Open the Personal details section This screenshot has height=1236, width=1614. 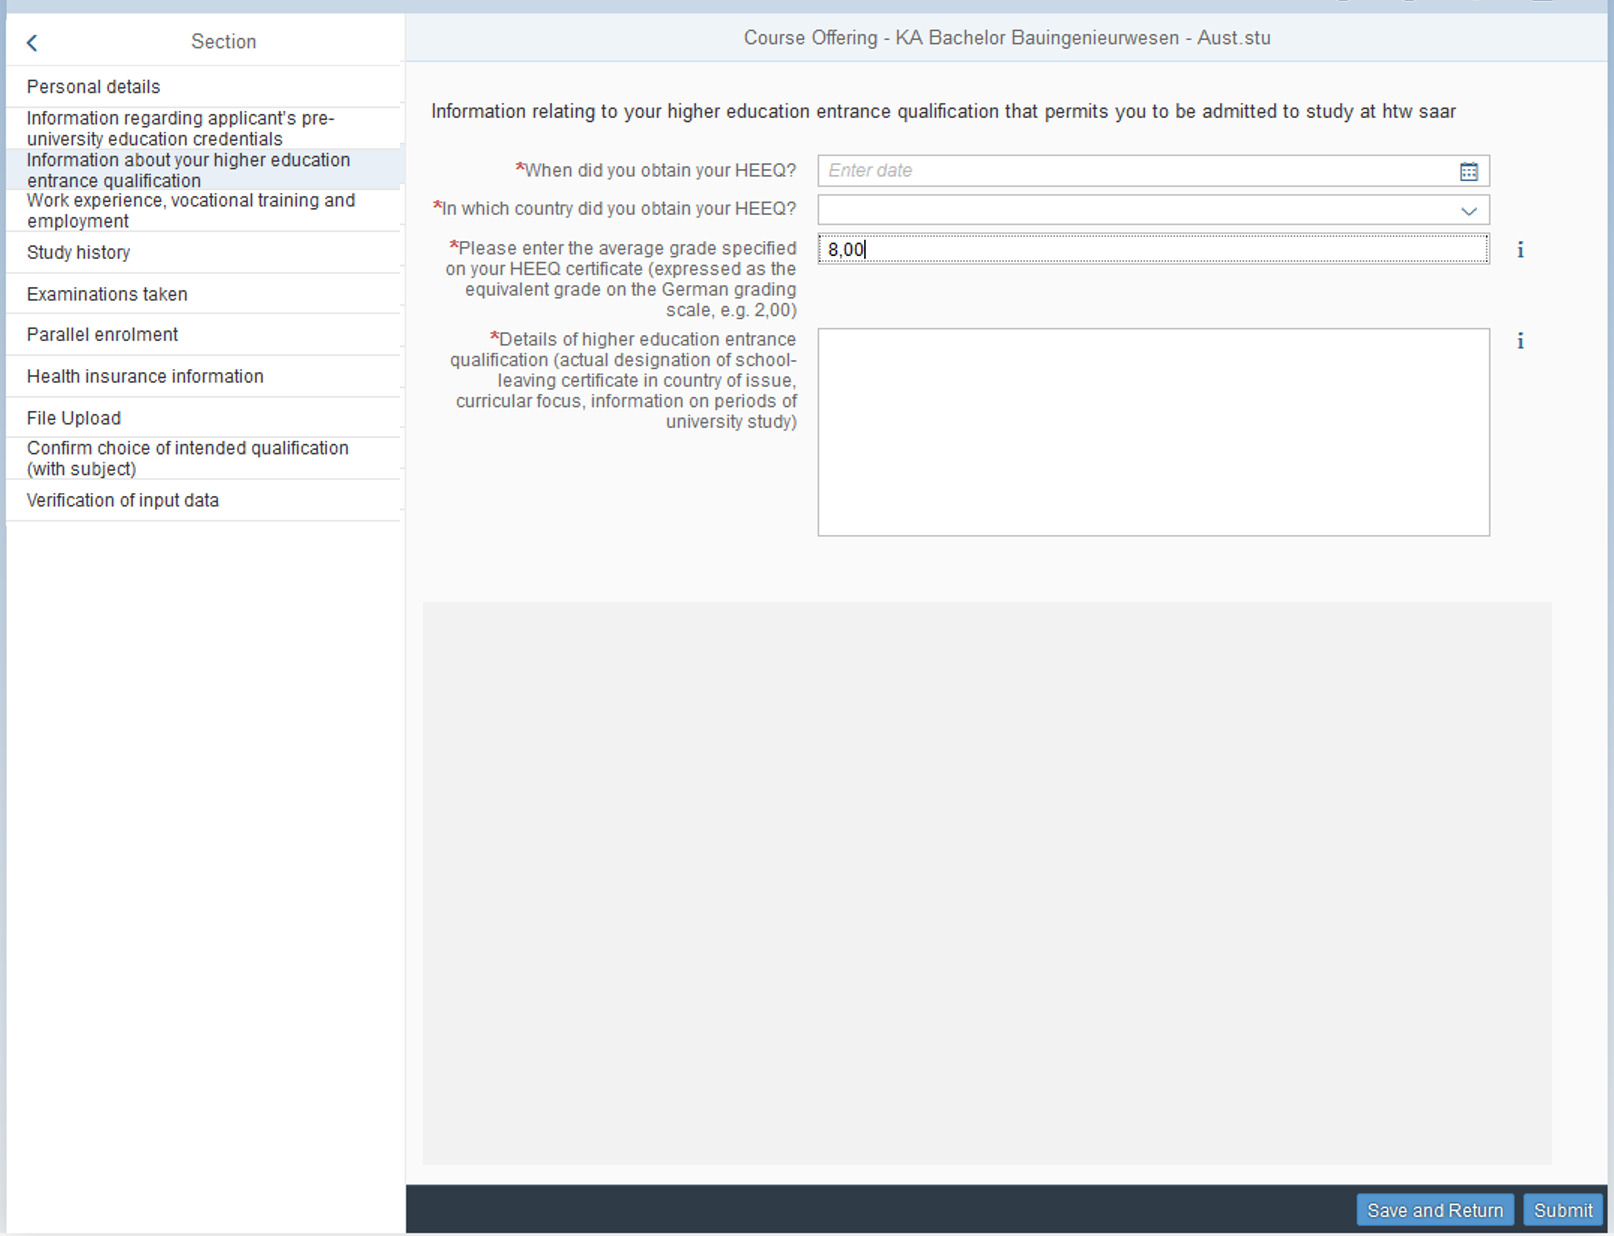coord(93,87)
